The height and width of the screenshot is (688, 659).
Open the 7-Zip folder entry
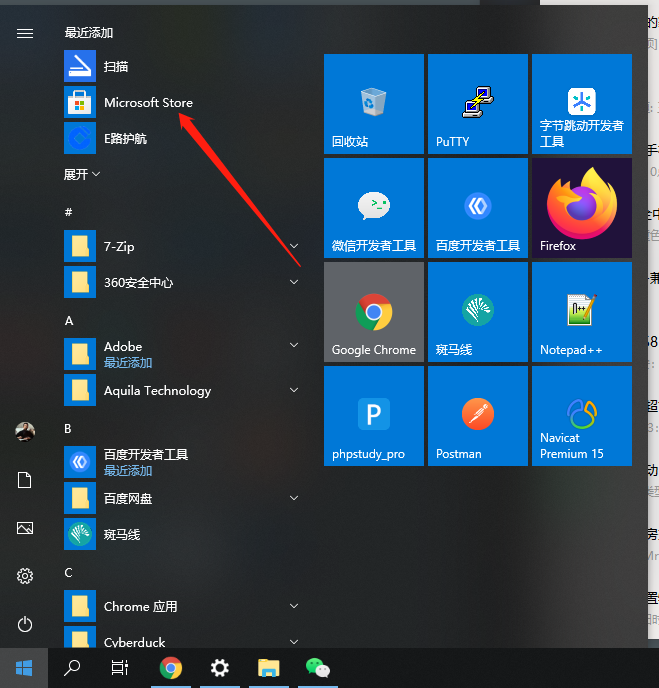[183, 246]
